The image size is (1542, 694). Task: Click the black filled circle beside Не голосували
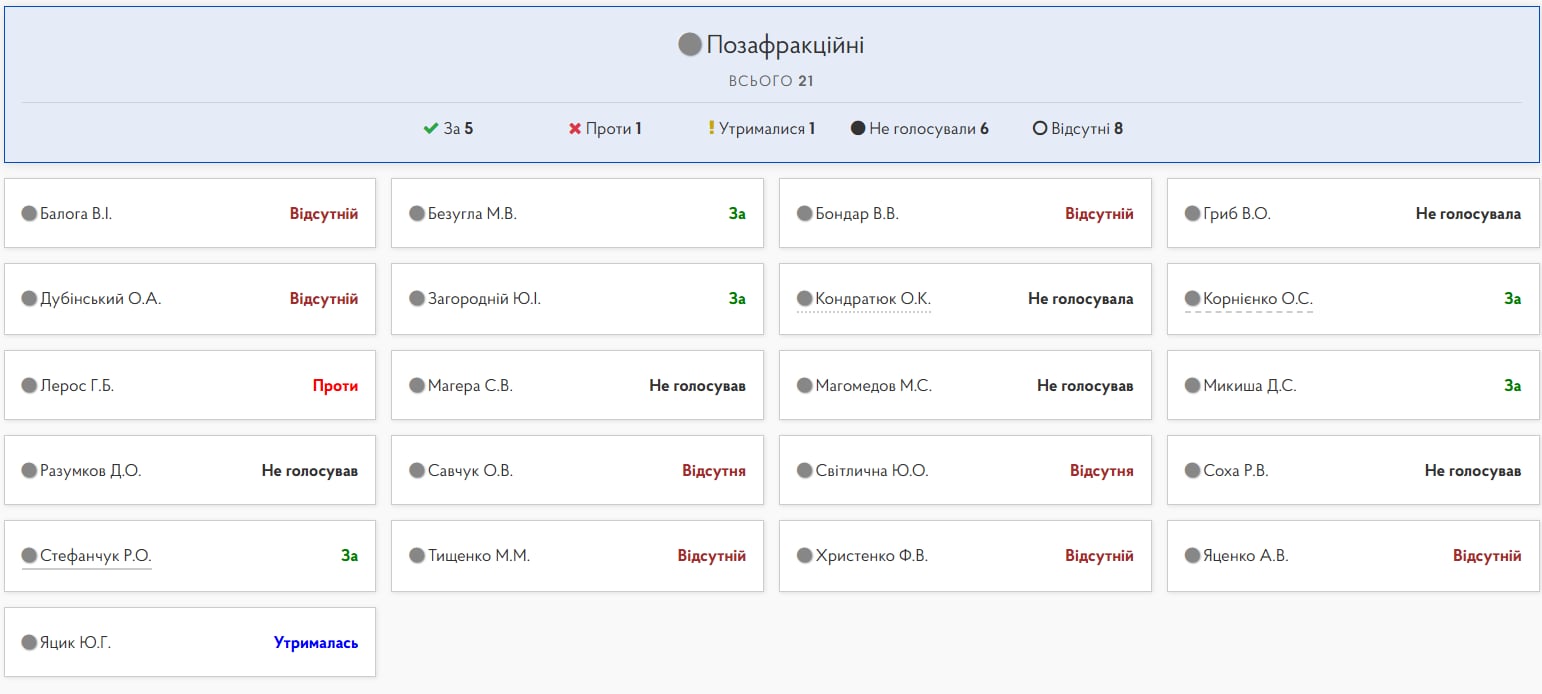point(858,129)
